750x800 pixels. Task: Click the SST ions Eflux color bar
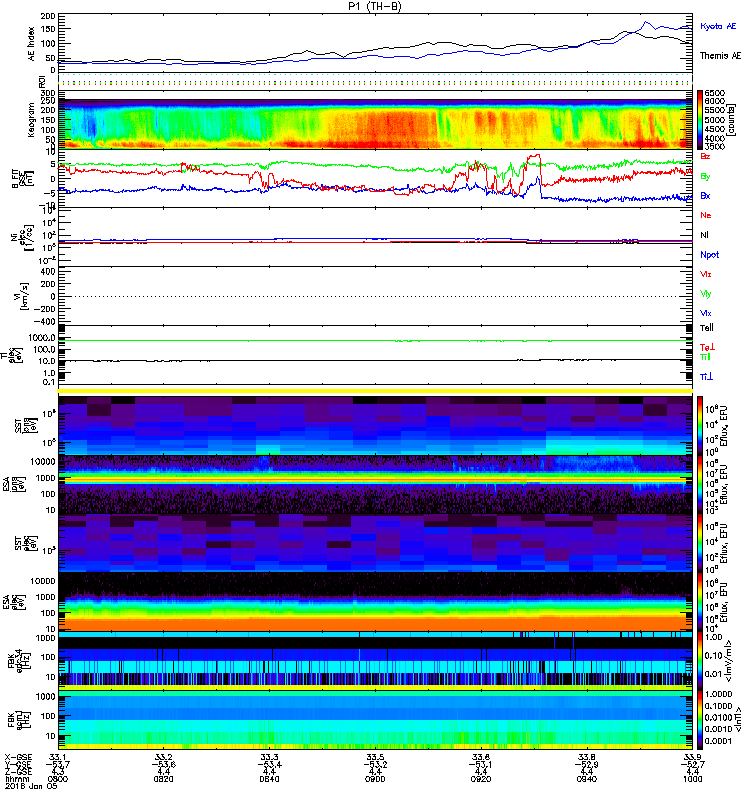[699, 425]
